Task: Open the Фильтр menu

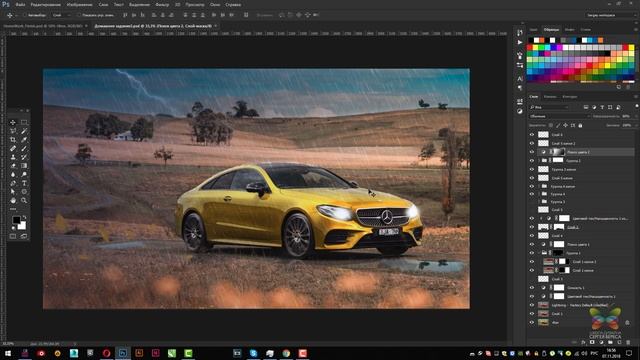Action: pyautogui.click(x=162, y=5)
